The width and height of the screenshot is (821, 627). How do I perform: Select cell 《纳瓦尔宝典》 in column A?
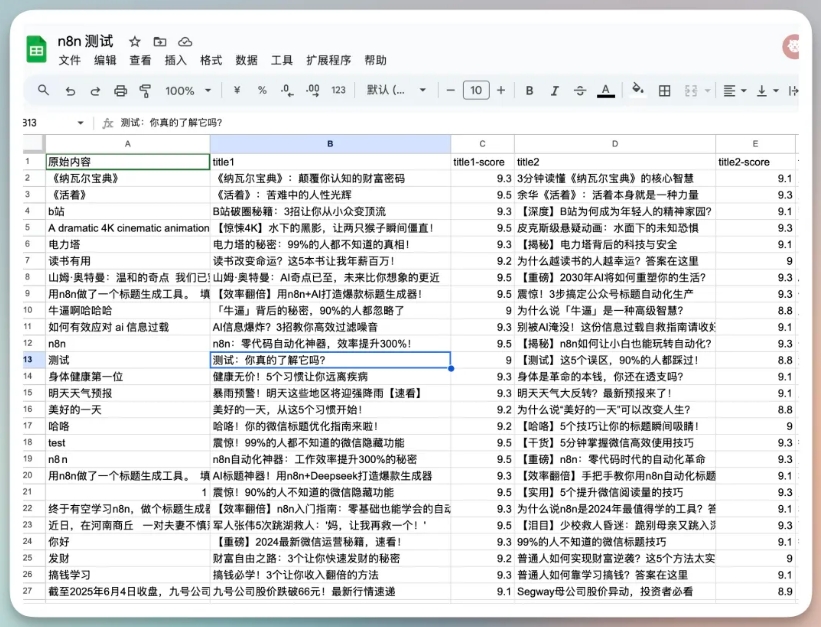[128, 178]
